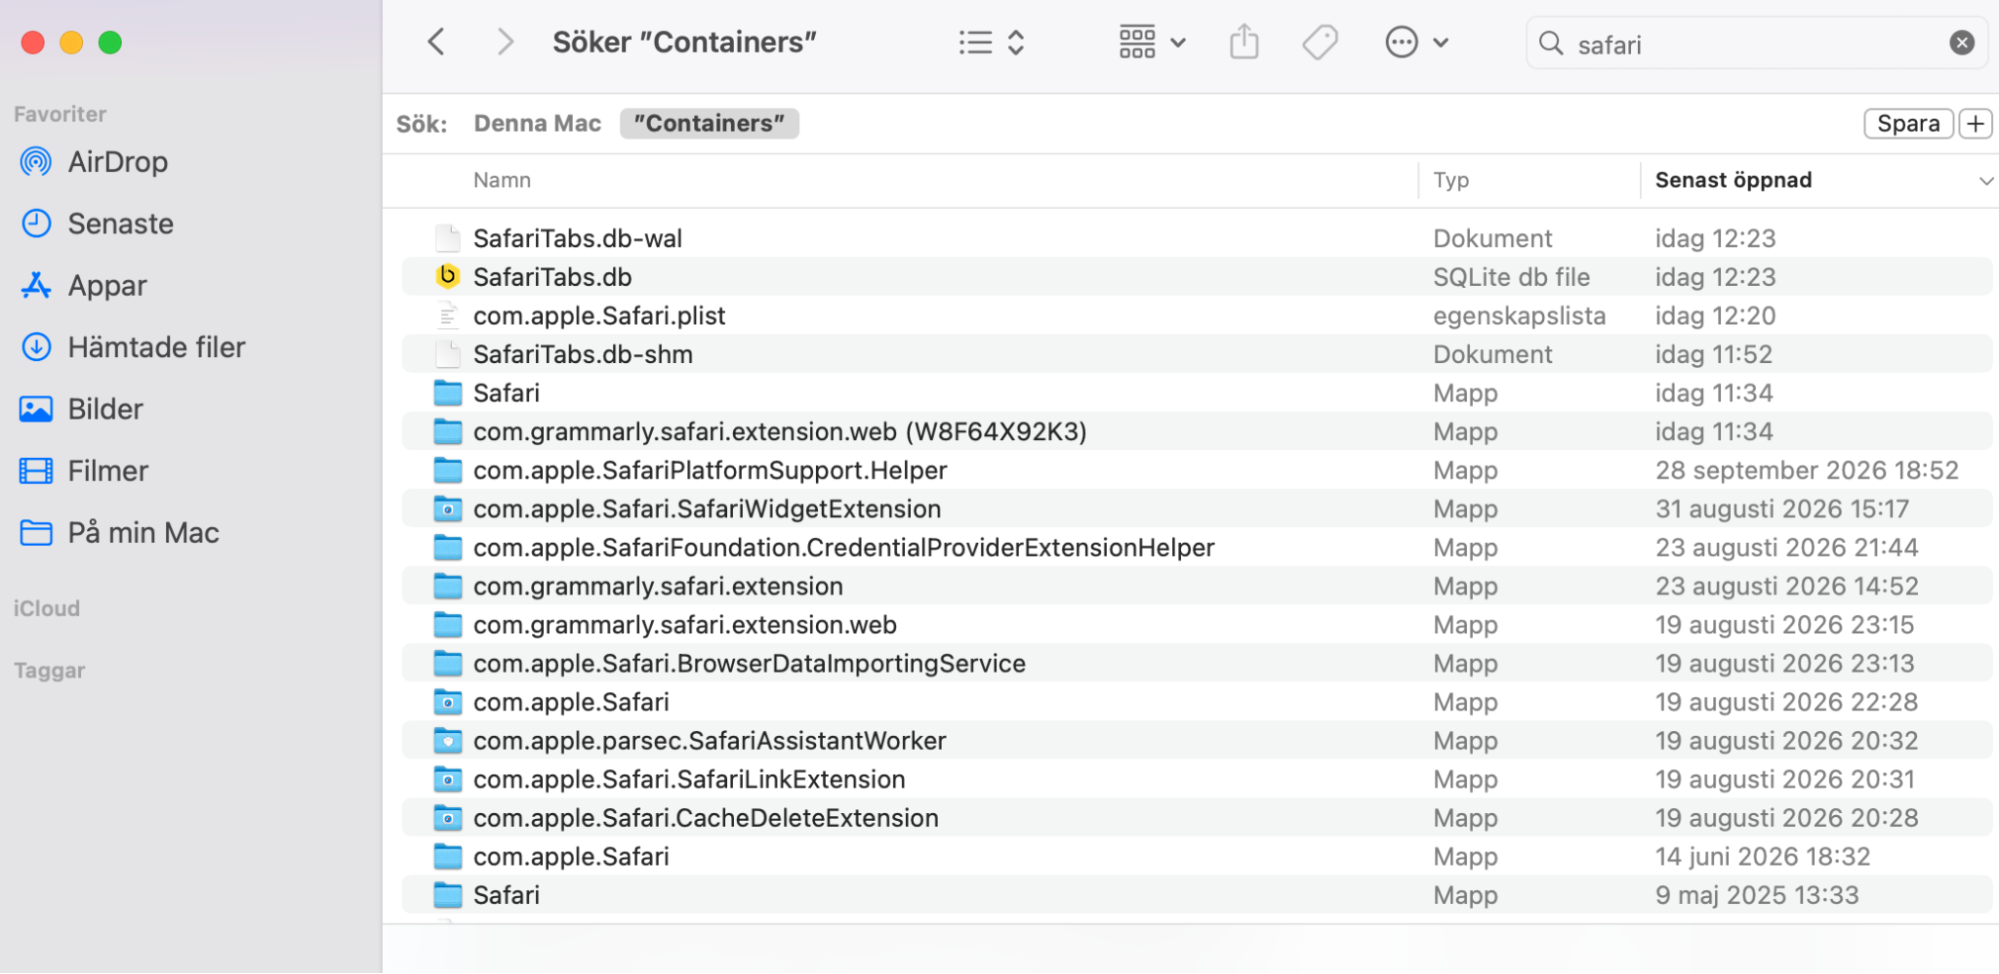Open Appar in the sidebar
The image size is (1999, 974).
click(x=107, y=286)
